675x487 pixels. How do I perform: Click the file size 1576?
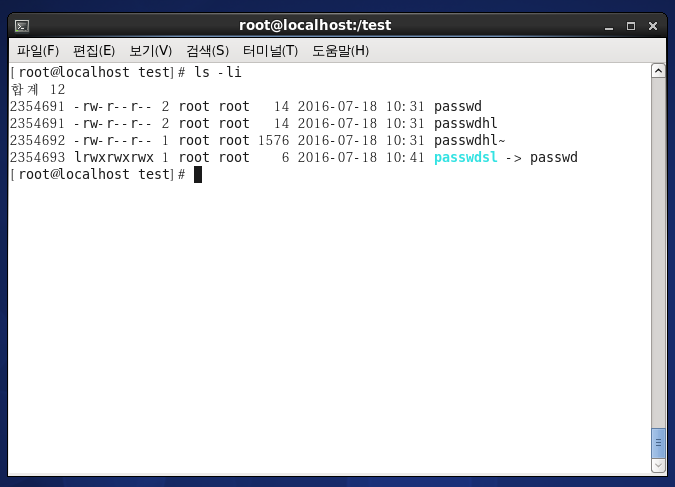[274, 140]
